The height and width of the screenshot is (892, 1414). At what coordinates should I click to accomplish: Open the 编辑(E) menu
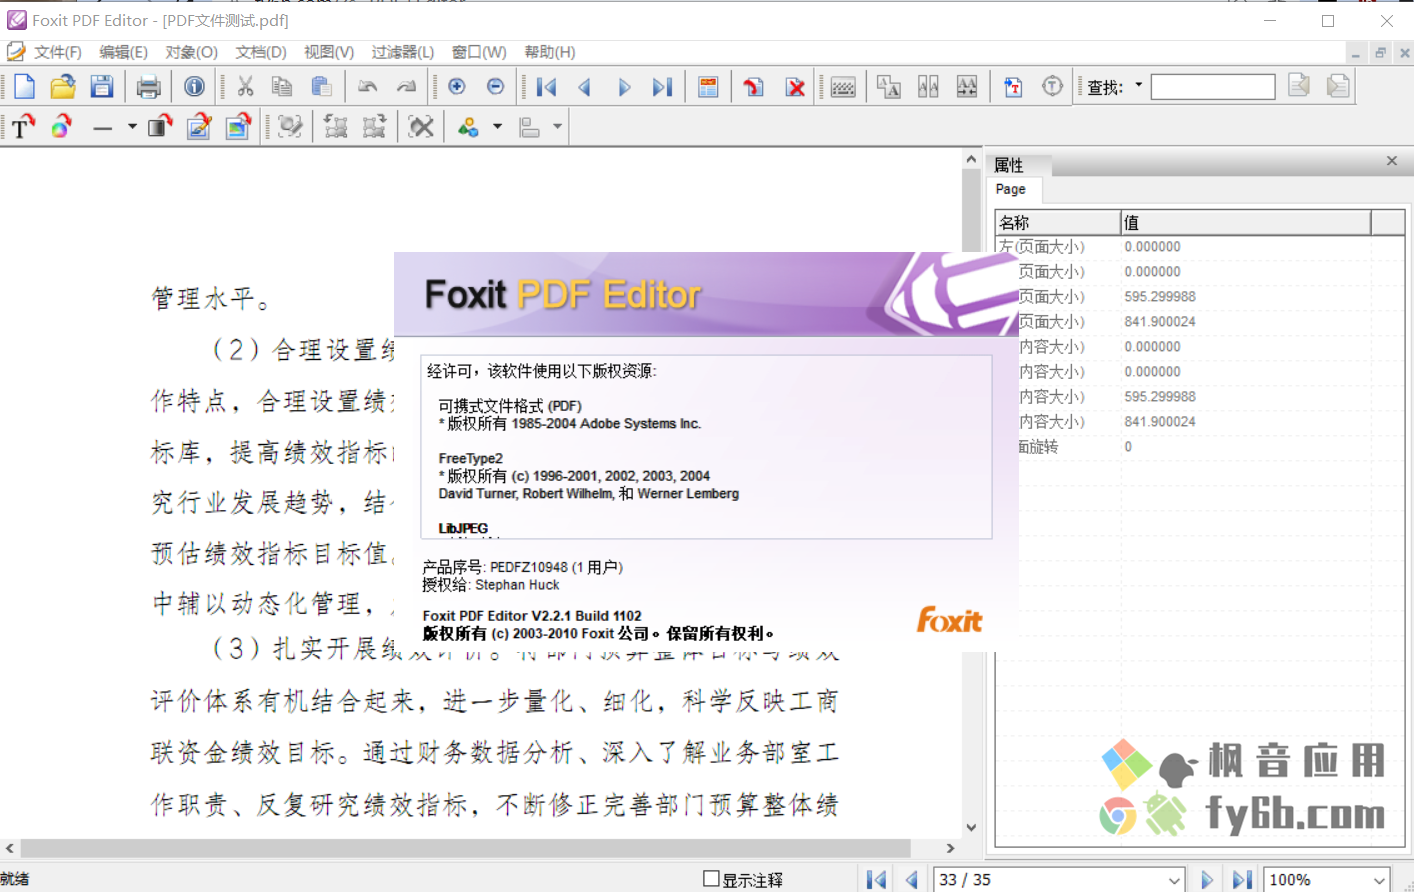[x=124, y=52]
